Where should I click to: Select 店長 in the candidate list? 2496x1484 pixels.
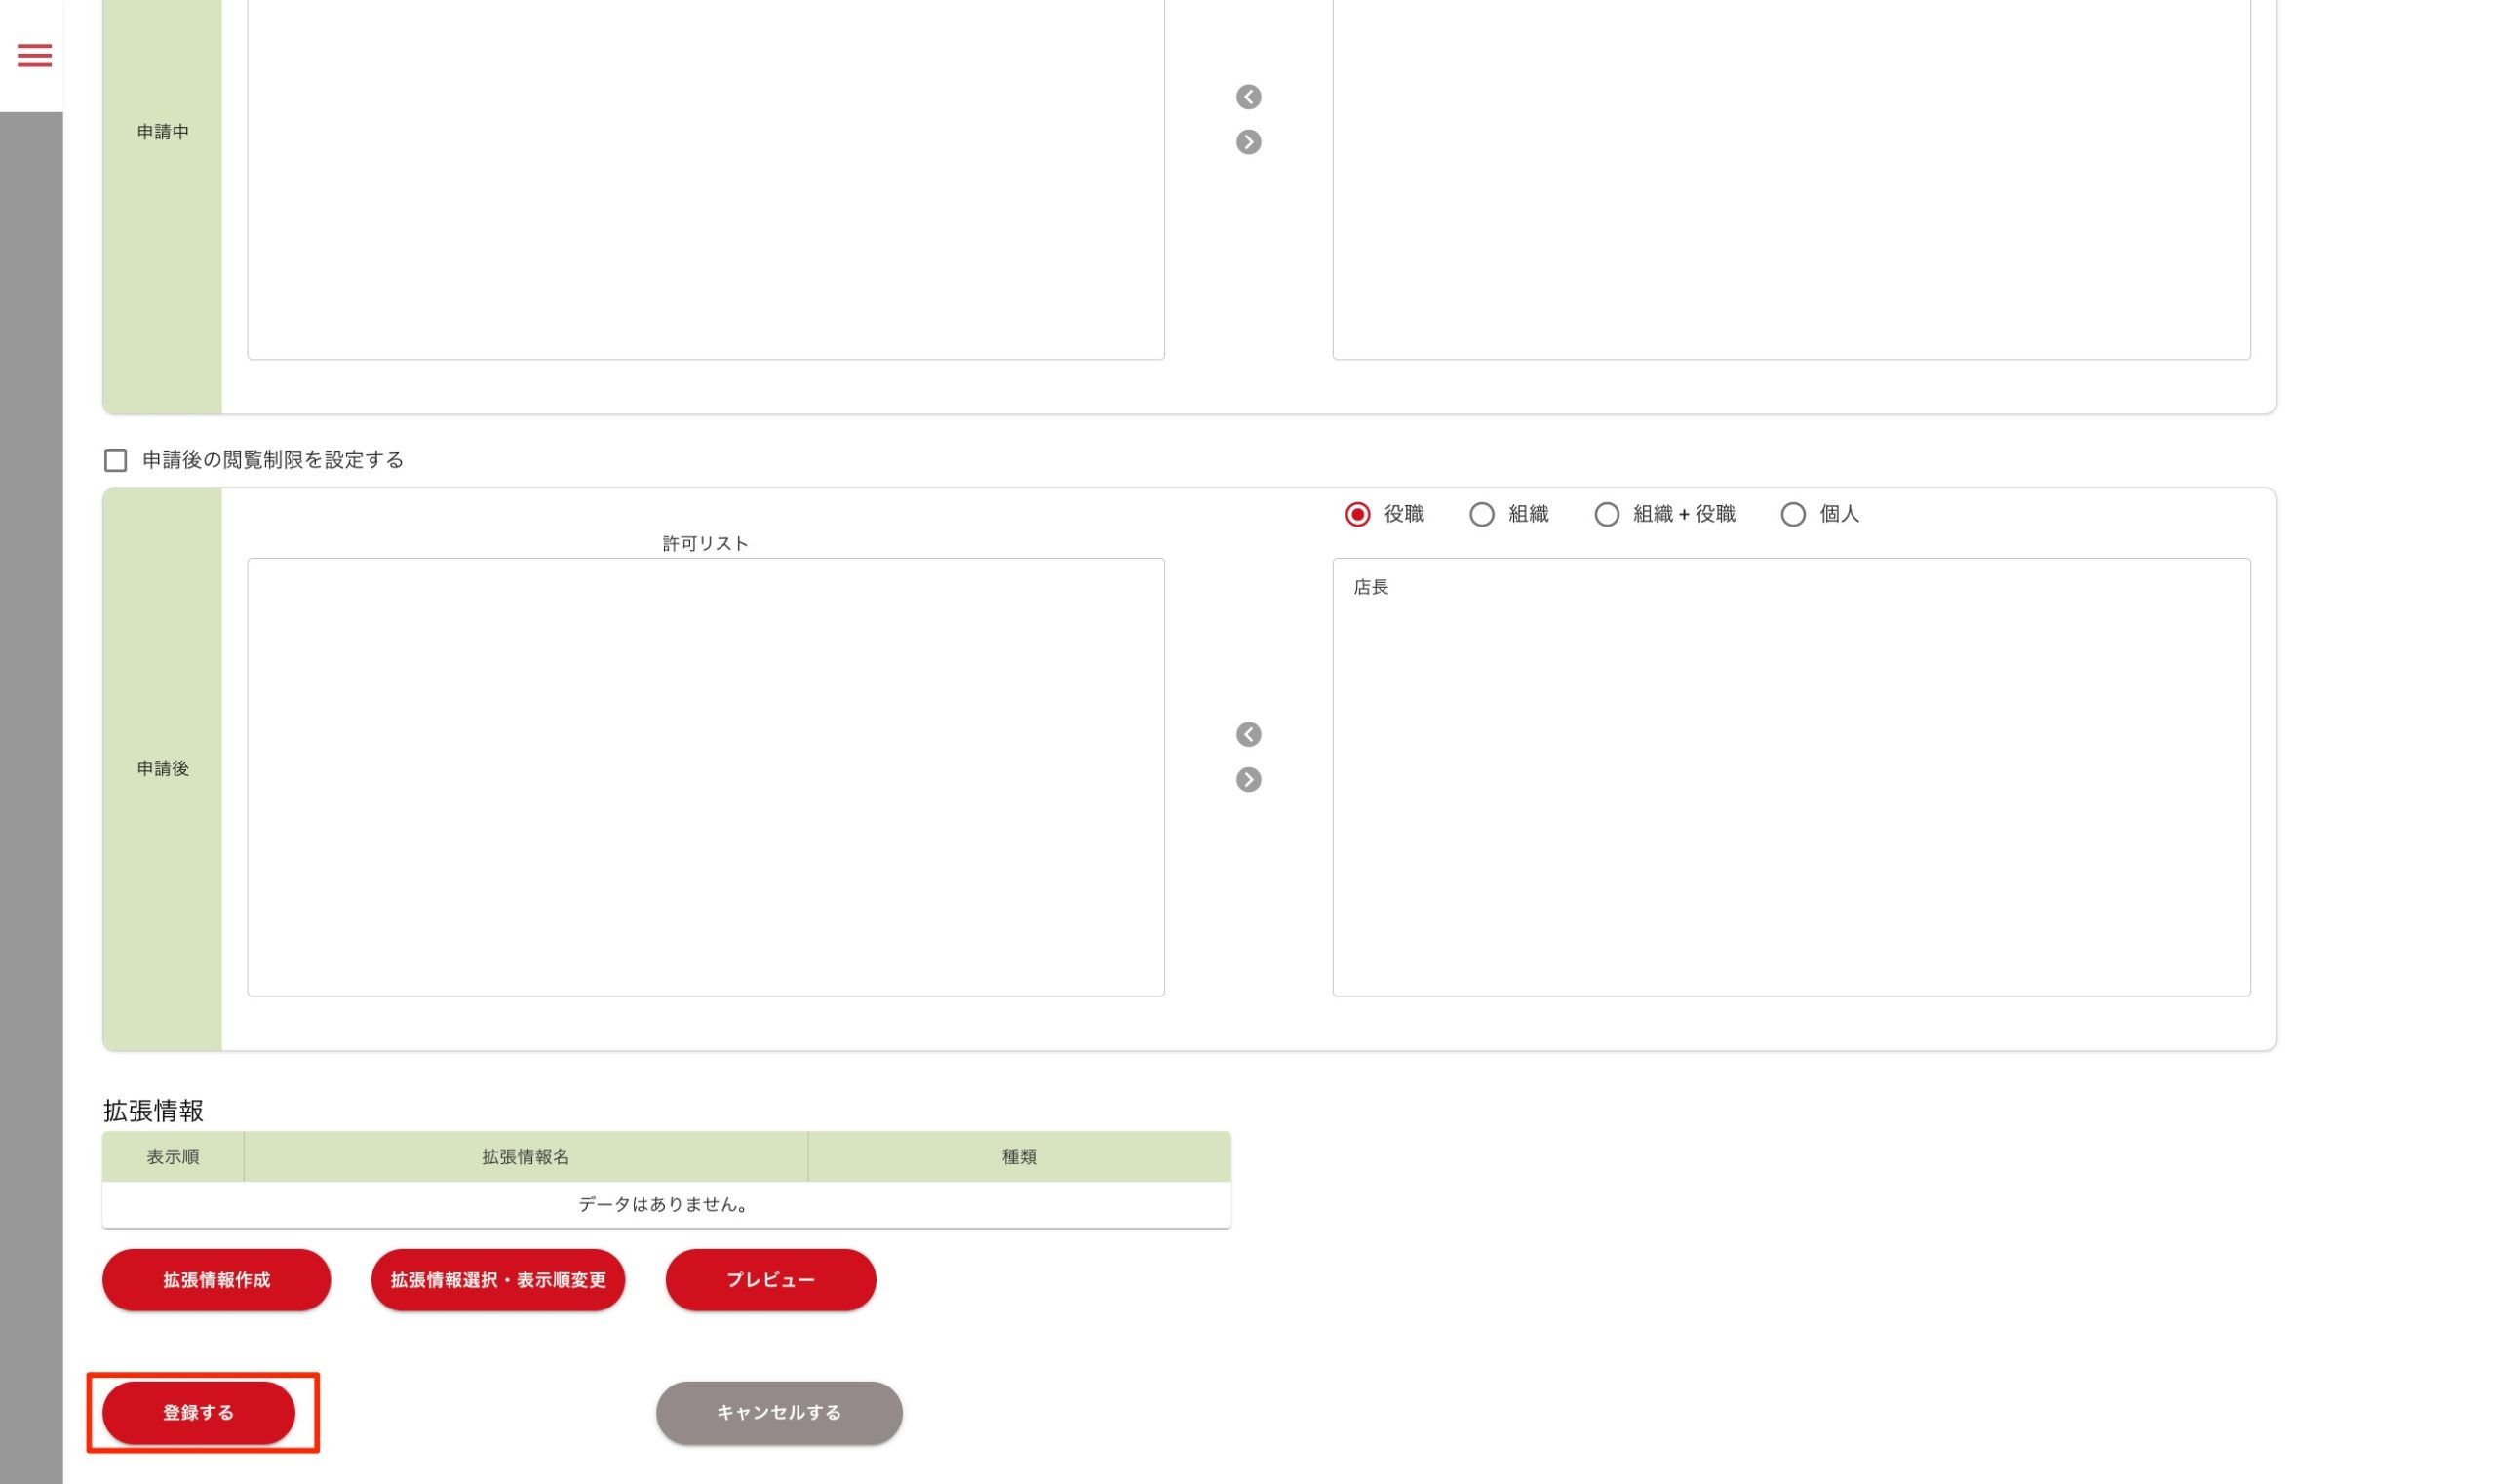pyautogui.click(x=1371, y=588)
